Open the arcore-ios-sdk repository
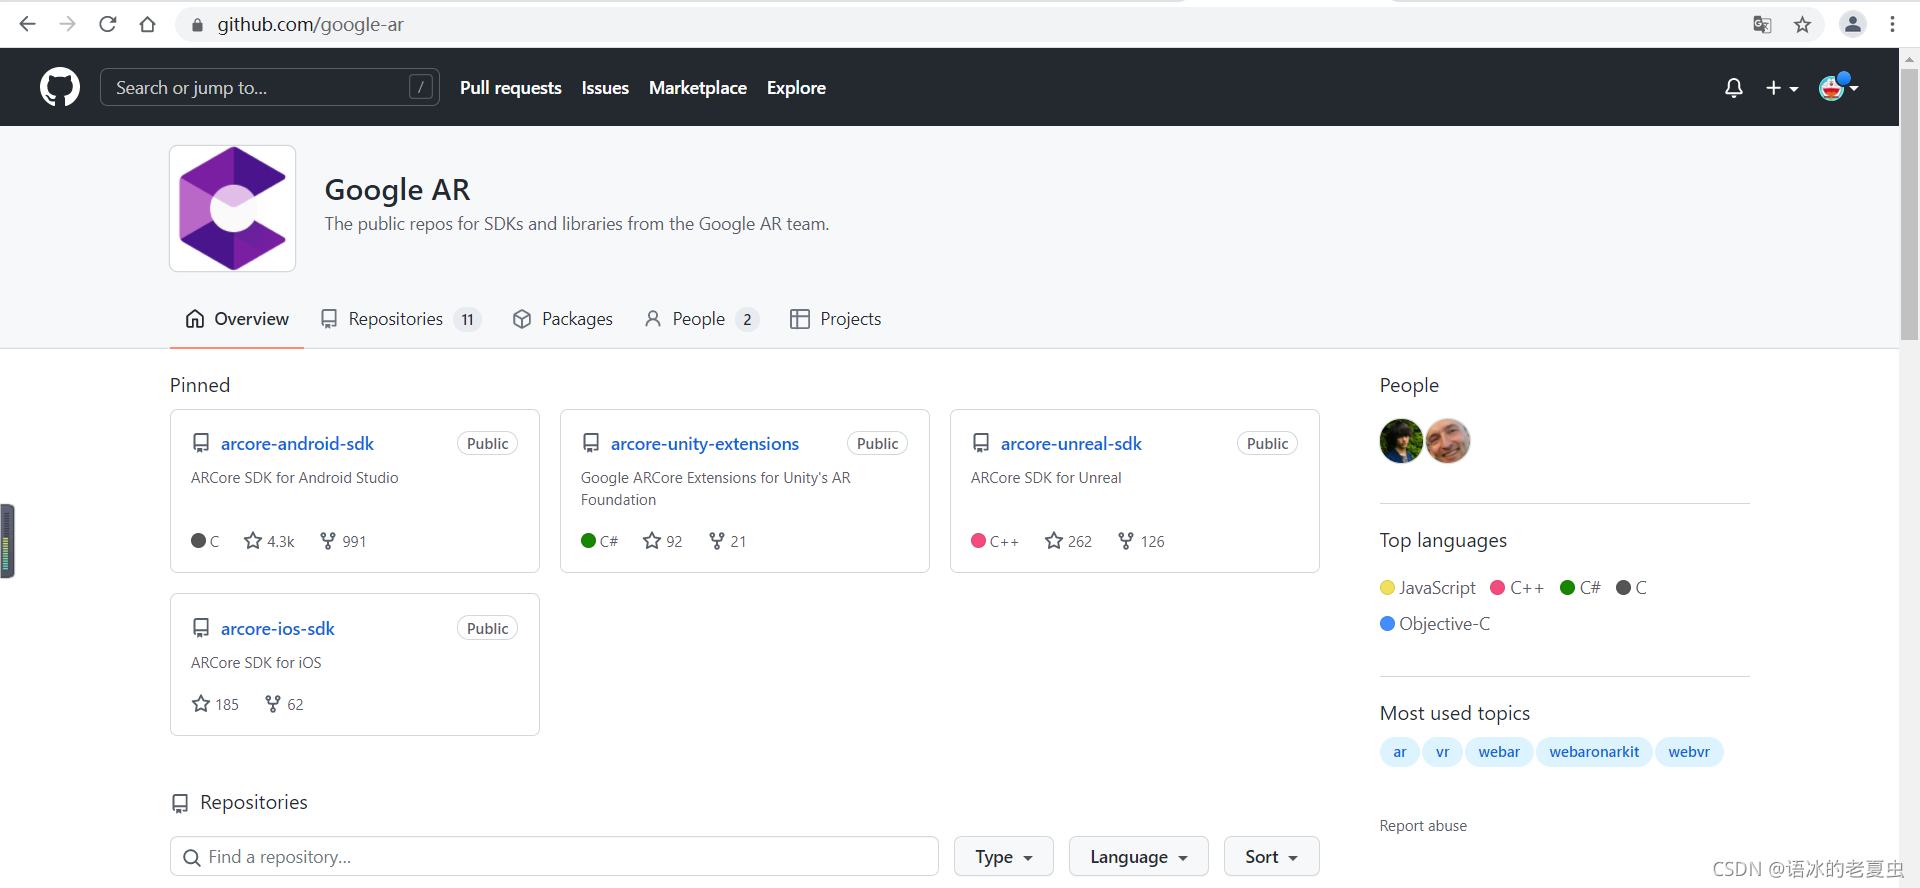 [278, 628]
